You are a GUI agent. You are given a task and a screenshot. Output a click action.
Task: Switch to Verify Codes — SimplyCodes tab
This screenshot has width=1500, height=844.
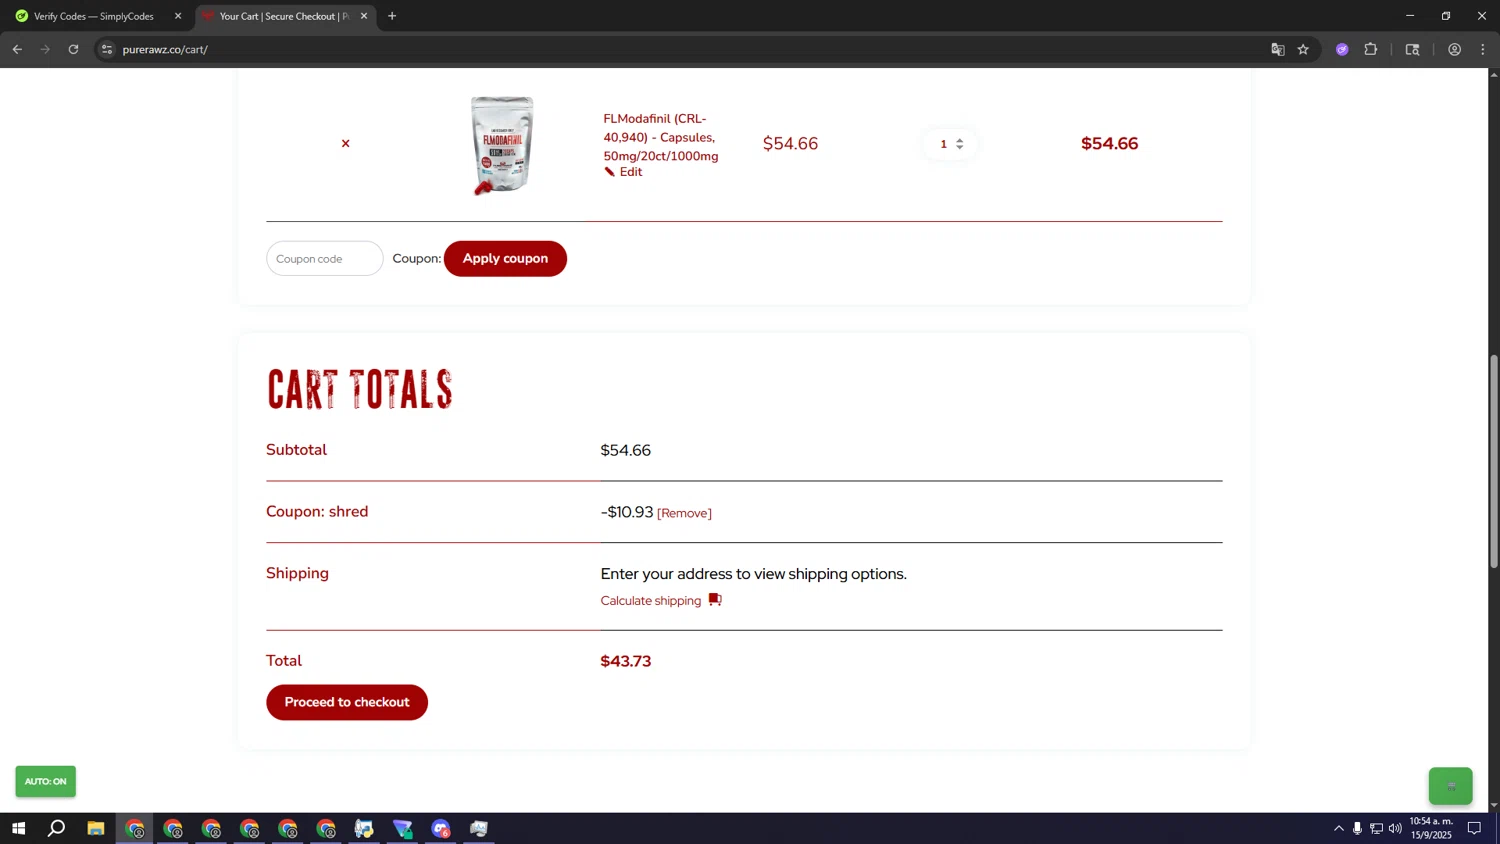tap(94, 16)
